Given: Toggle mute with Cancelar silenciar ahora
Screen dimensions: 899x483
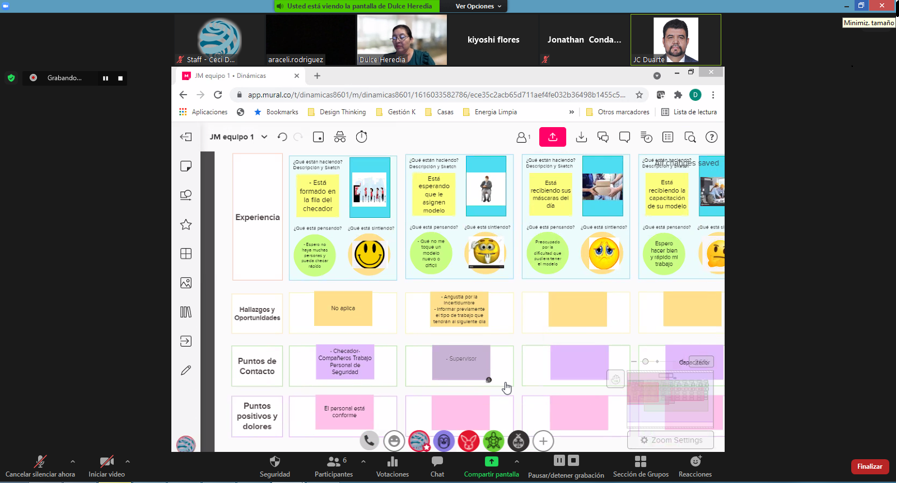Looking at the screenshot, I should coord(40,466).
